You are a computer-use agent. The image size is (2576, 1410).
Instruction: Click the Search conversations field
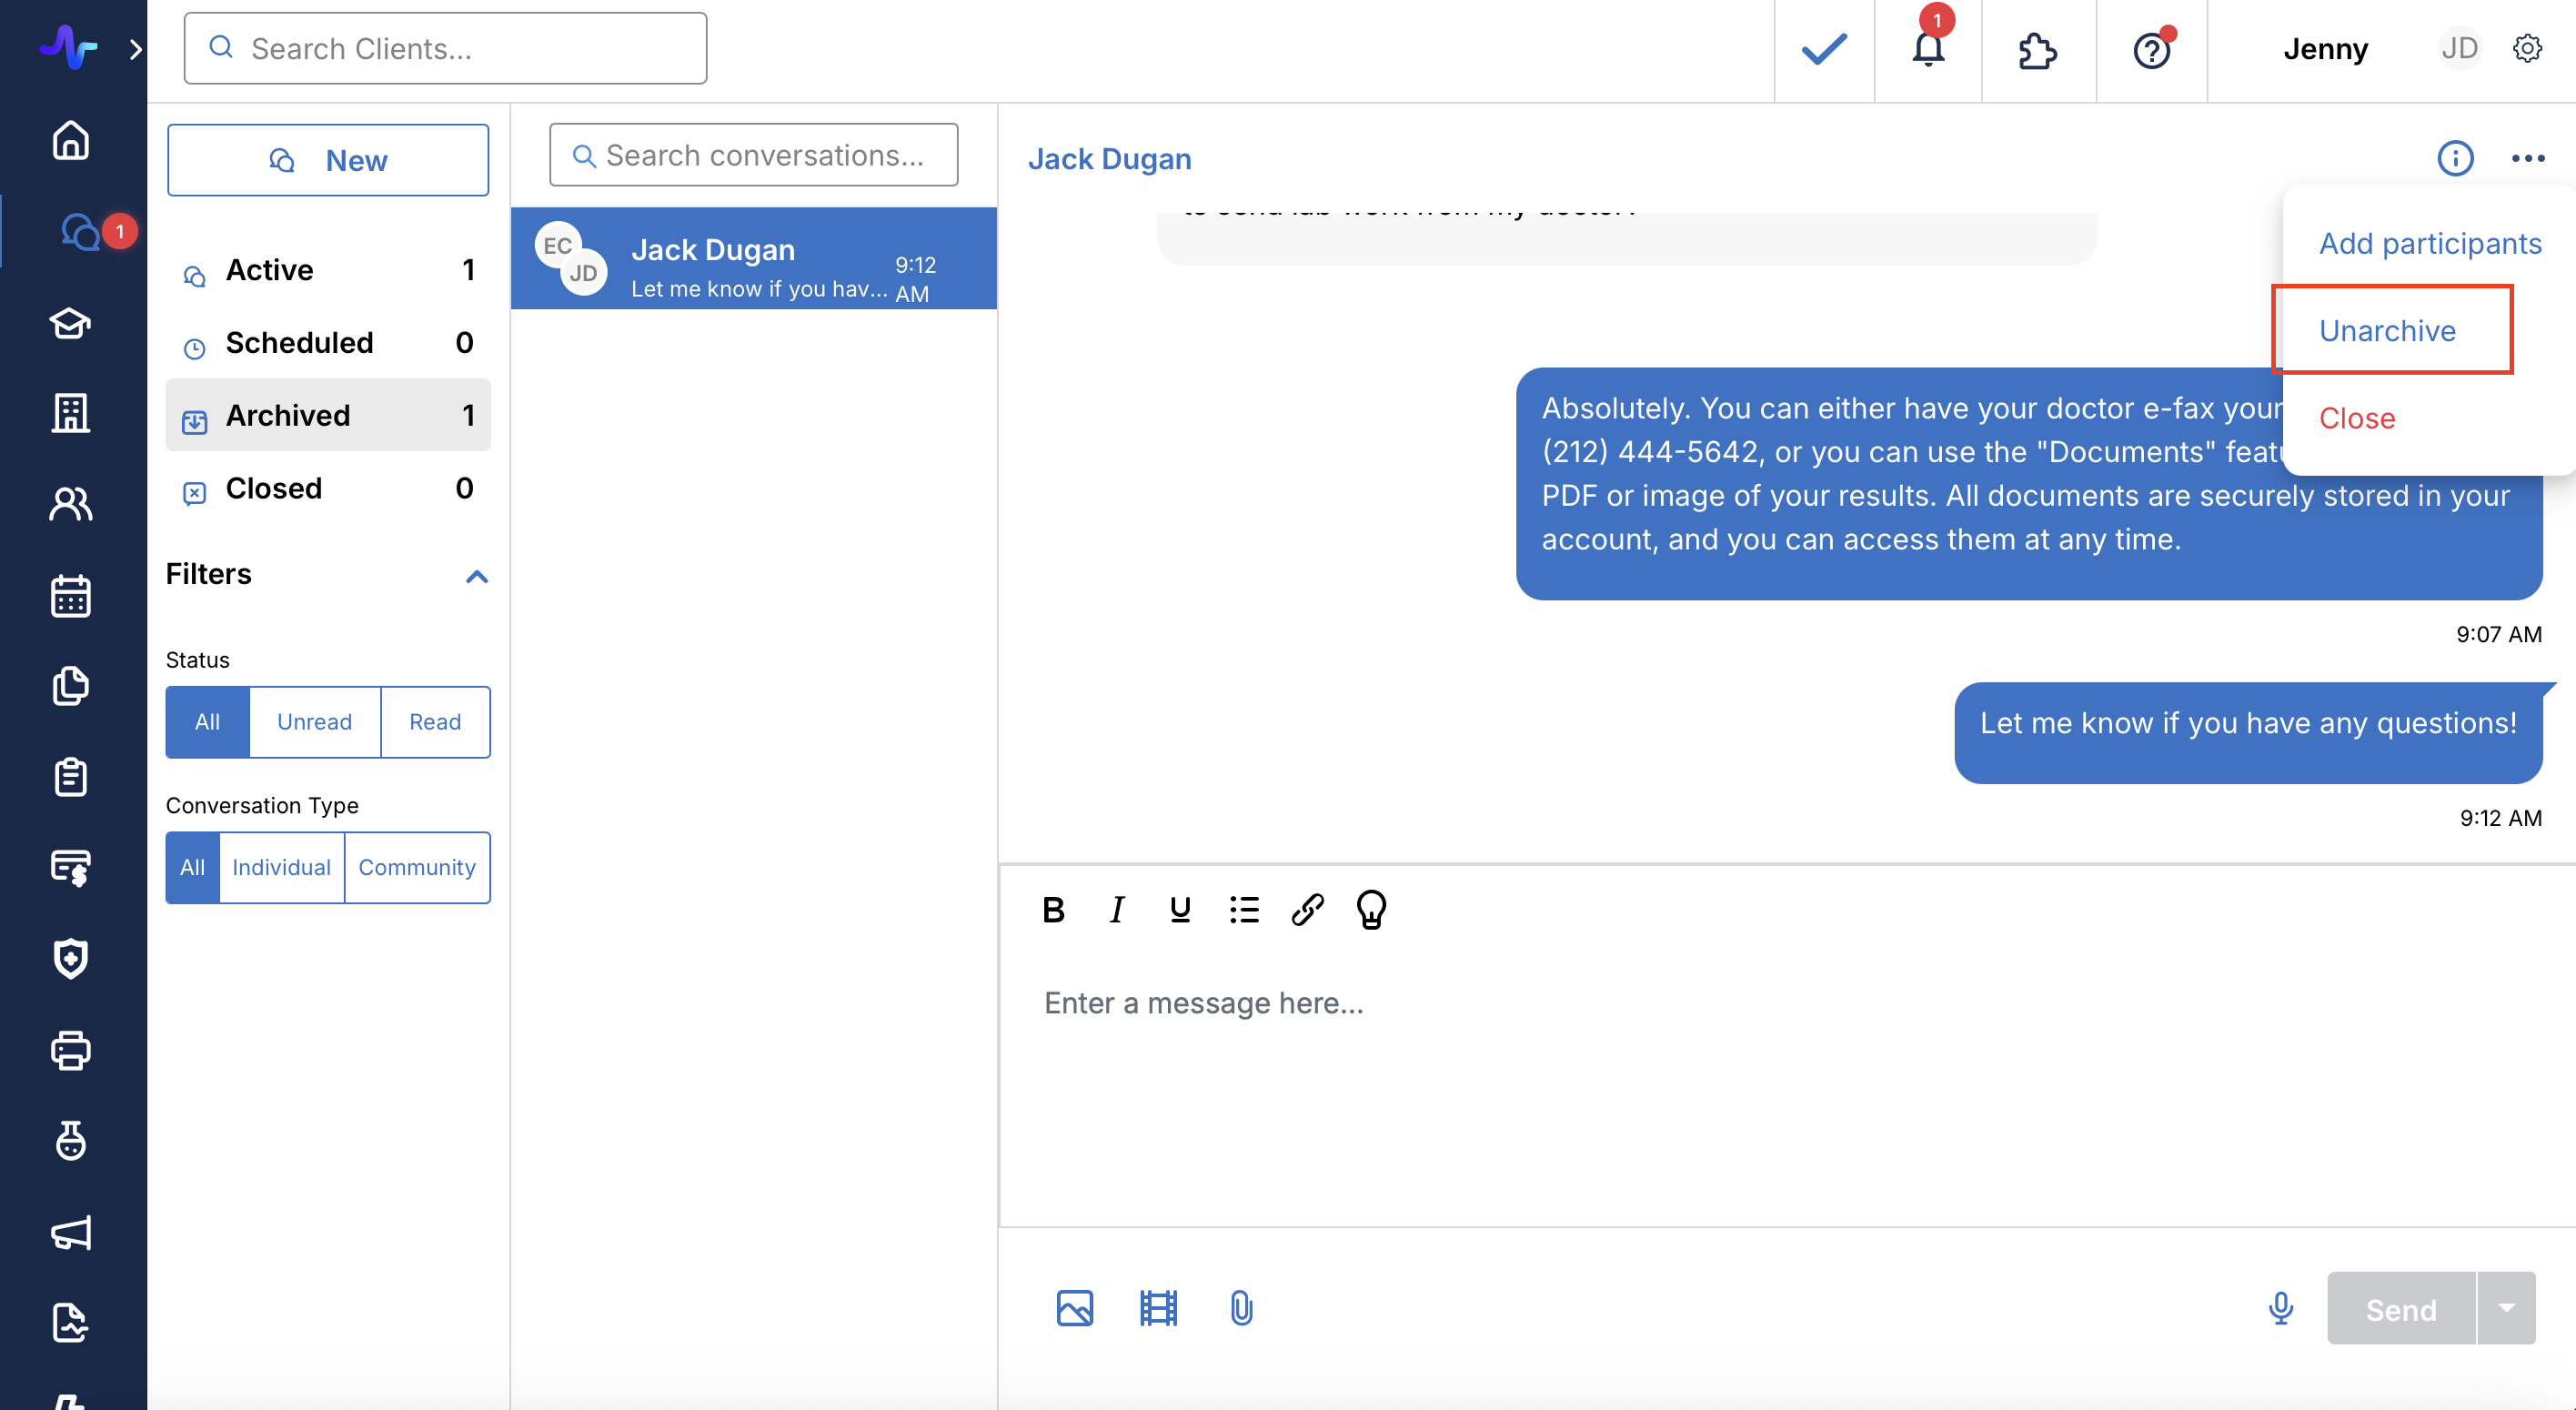pos(754,155)
